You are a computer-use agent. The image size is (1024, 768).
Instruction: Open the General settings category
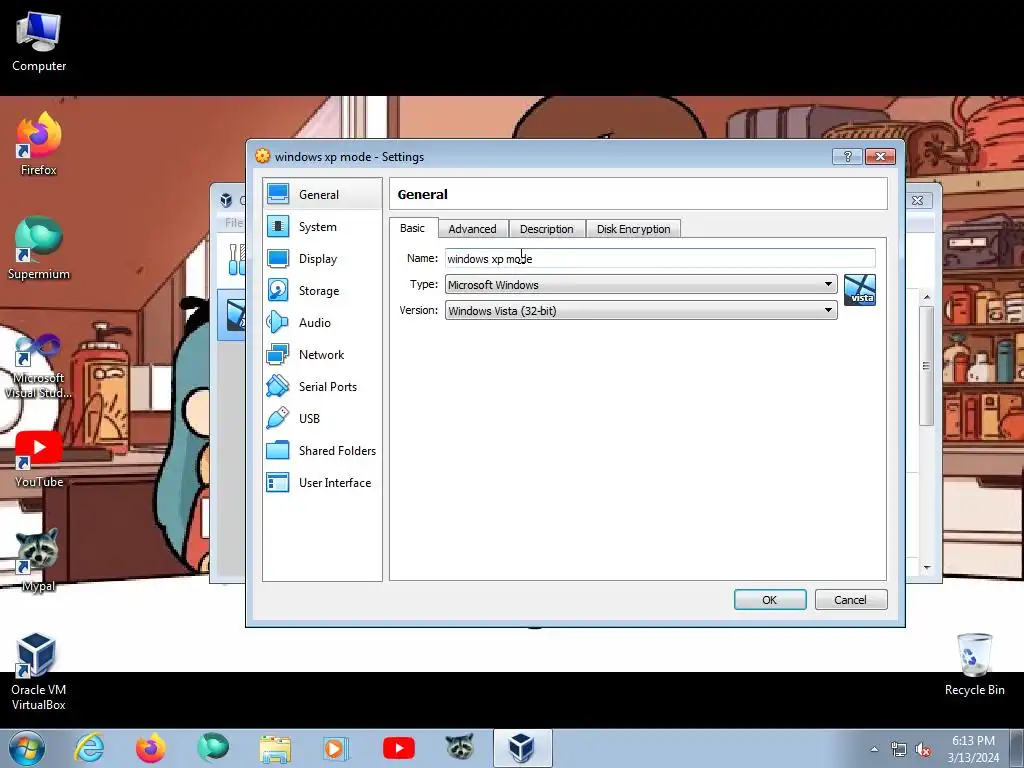click(322, 195)
